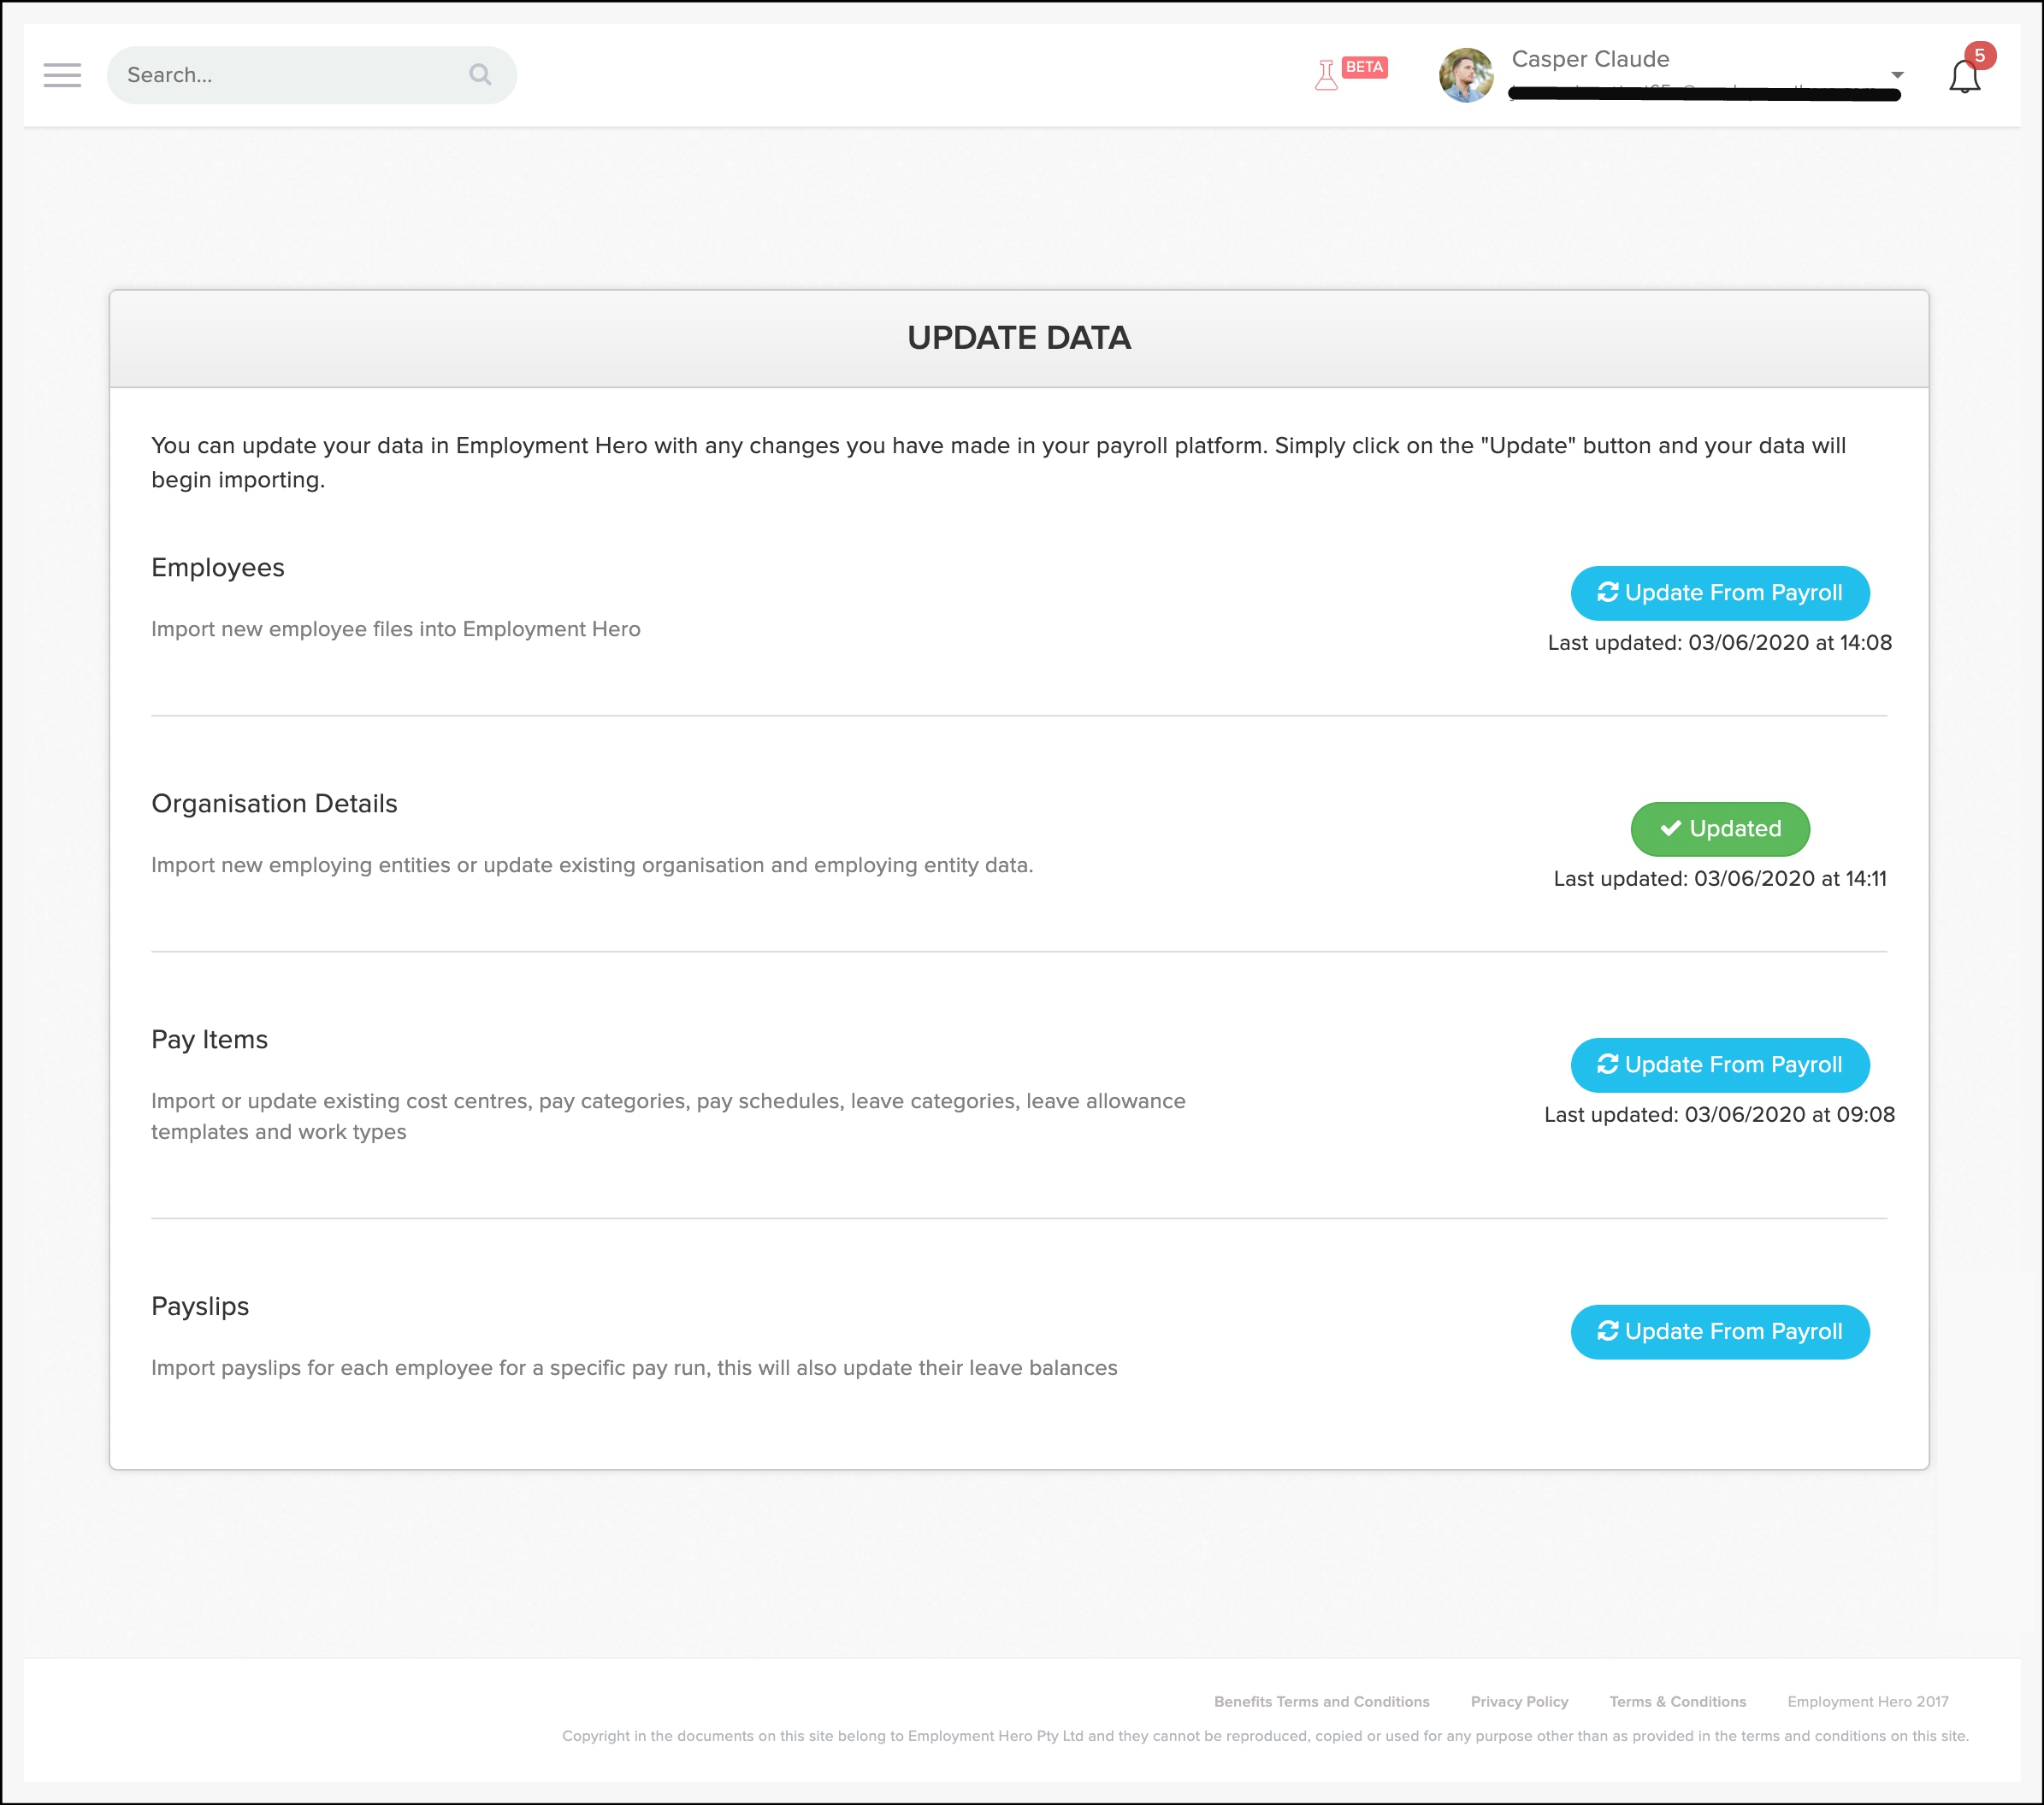Screen dimensions: 2044x1805
Task: Update Payslips from payroll
Action: (1720, 1332)
